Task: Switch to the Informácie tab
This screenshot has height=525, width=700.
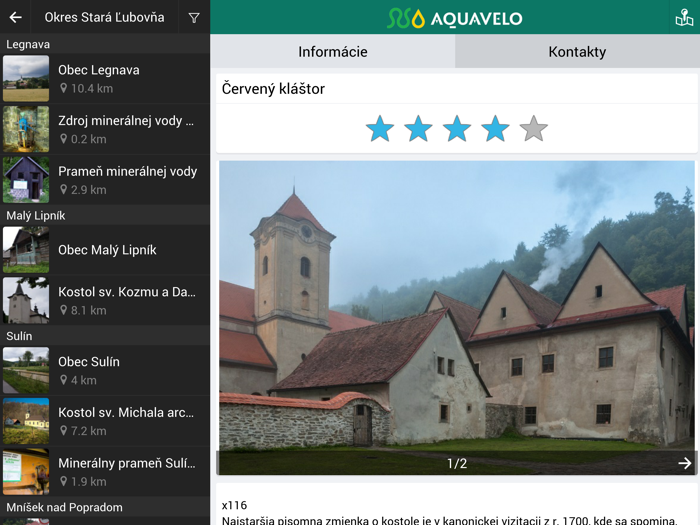Action: (333, 51)
